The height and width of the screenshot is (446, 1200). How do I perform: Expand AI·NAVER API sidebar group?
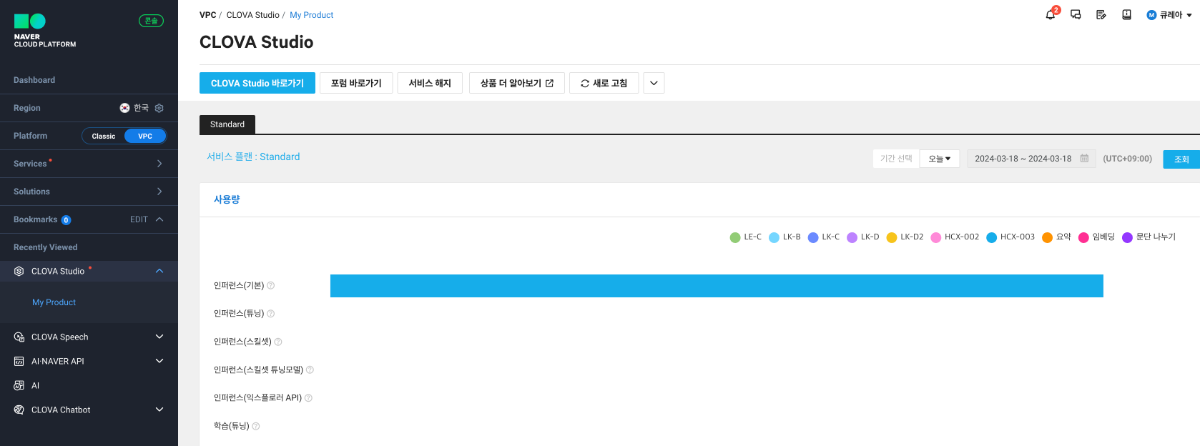tap(159, 361)
